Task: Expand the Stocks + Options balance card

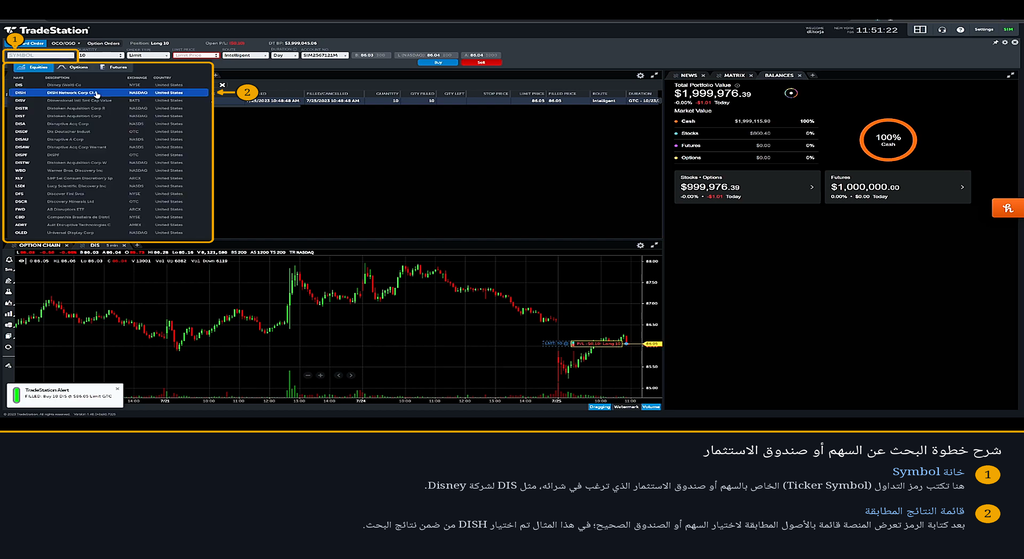Action: pos(747,187)
